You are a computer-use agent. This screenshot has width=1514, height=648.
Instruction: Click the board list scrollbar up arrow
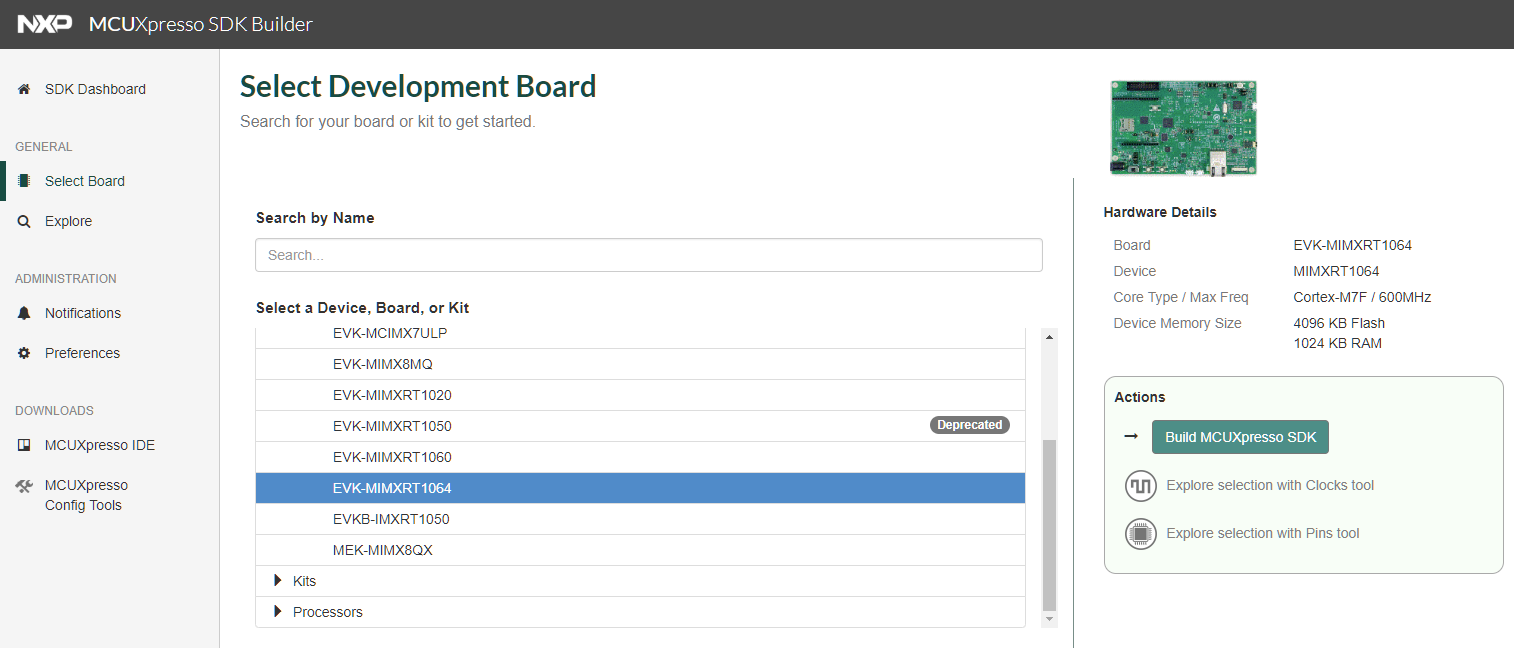(1049, 337)
